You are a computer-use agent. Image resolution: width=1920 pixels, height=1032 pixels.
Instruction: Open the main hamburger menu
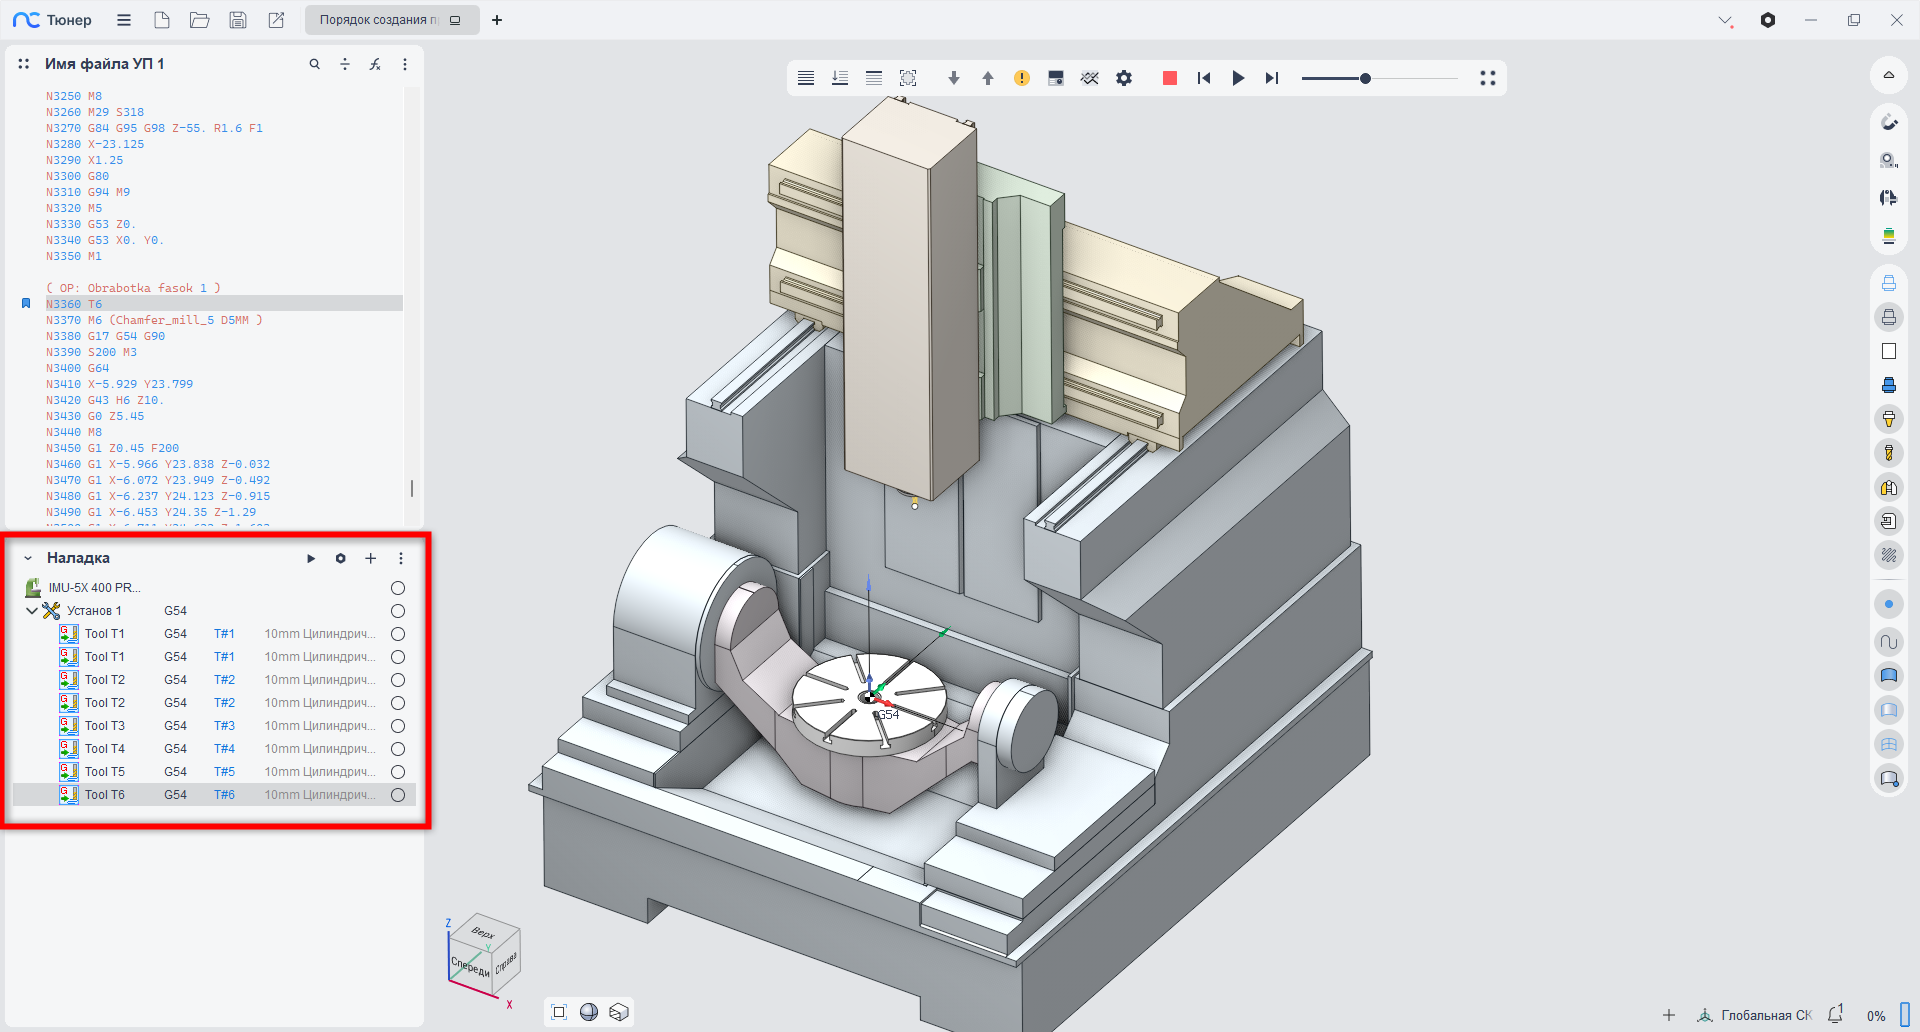(x=124, y=20)
